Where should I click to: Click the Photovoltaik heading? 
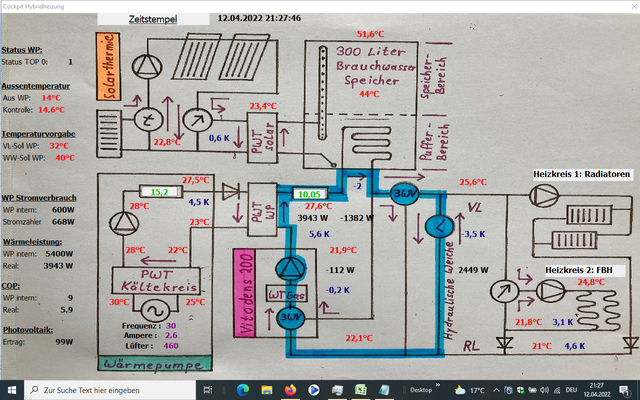[28, 330]
